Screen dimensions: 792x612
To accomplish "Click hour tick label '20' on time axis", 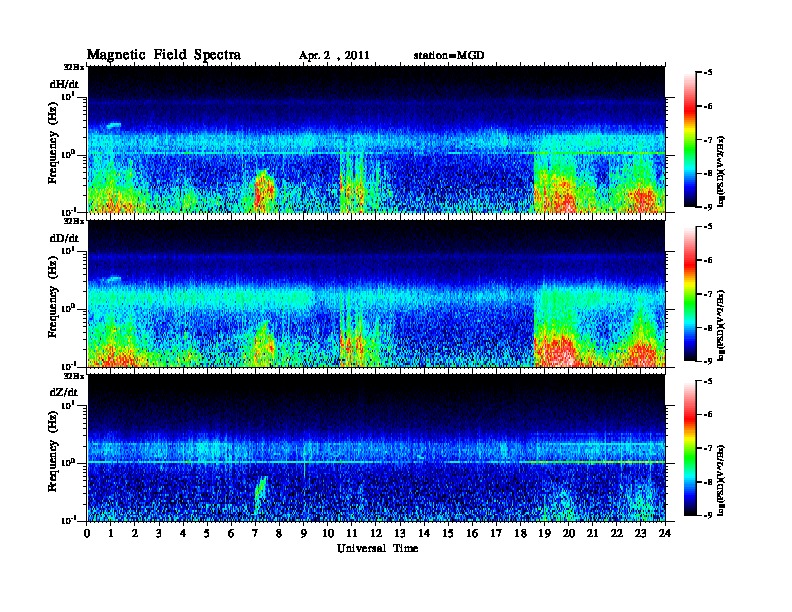I will [x=569, y=533].
